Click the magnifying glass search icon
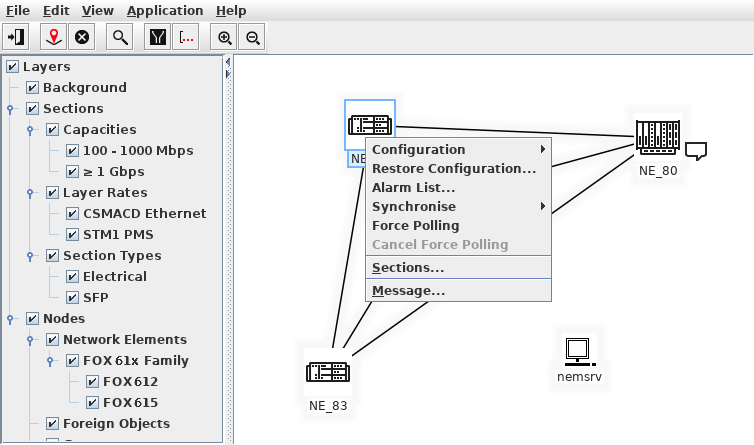This screenshot has width=754, height=445. [x=120, y=38]
